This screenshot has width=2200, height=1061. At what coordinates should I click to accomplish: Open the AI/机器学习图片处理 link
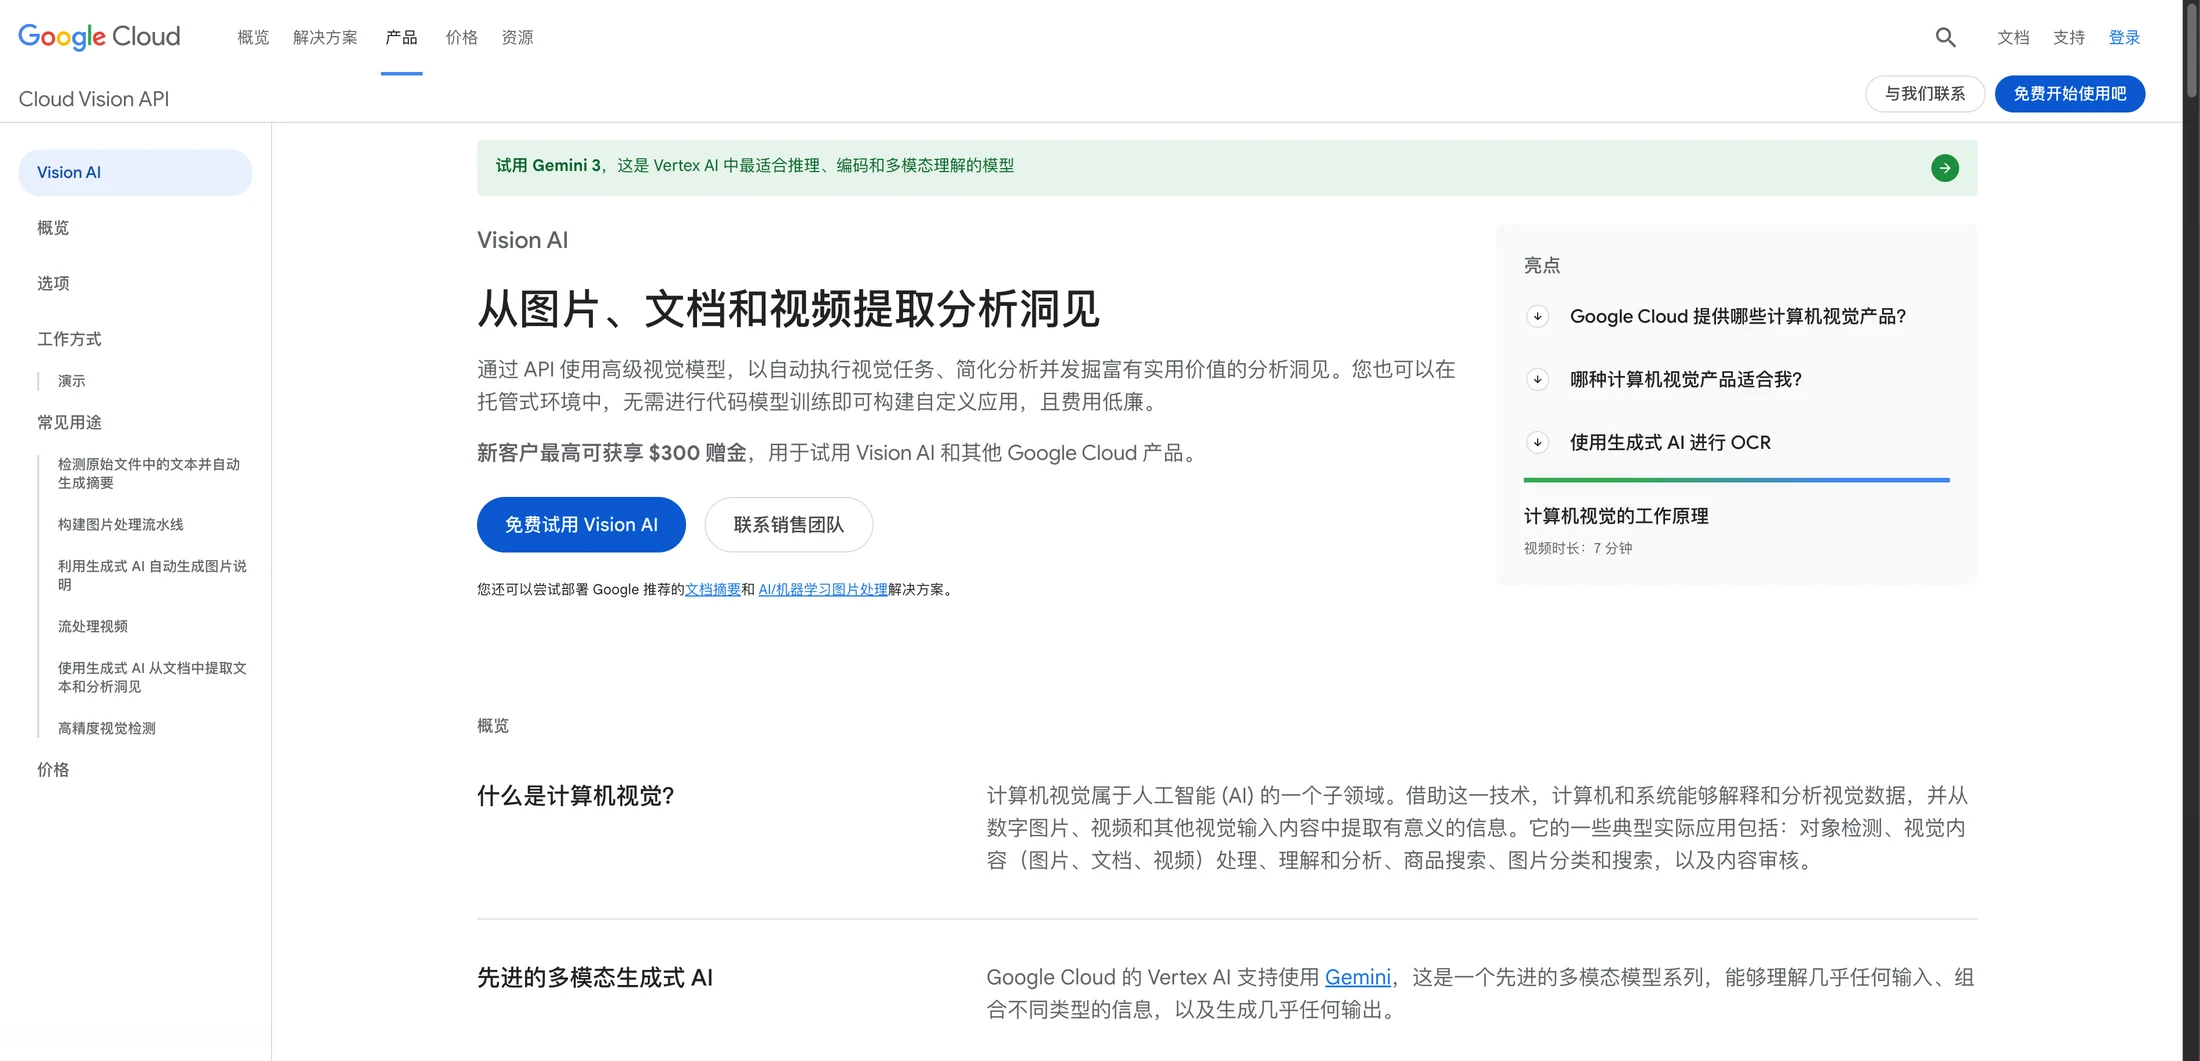click(x=823, y=590)
